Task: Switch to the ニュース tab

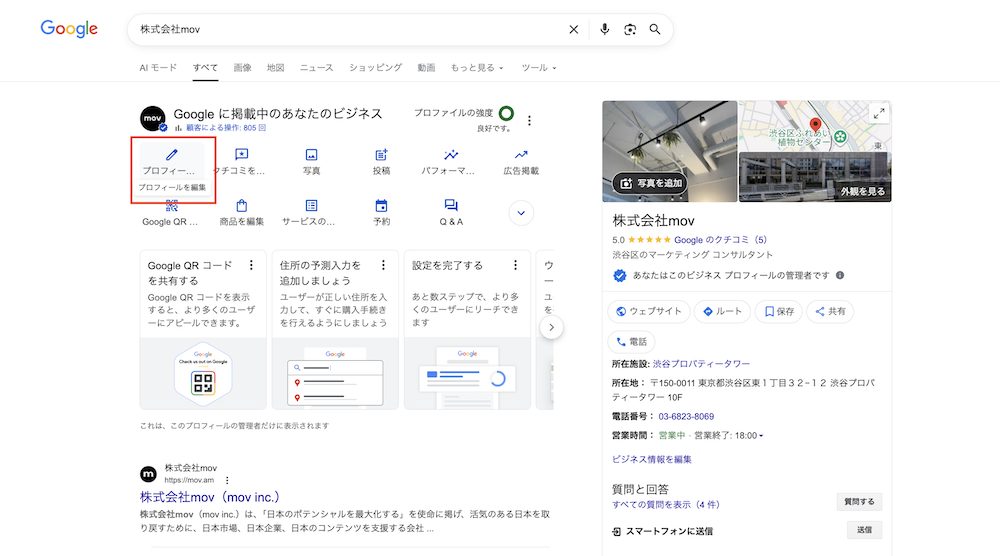Action: tap(316, 68)
